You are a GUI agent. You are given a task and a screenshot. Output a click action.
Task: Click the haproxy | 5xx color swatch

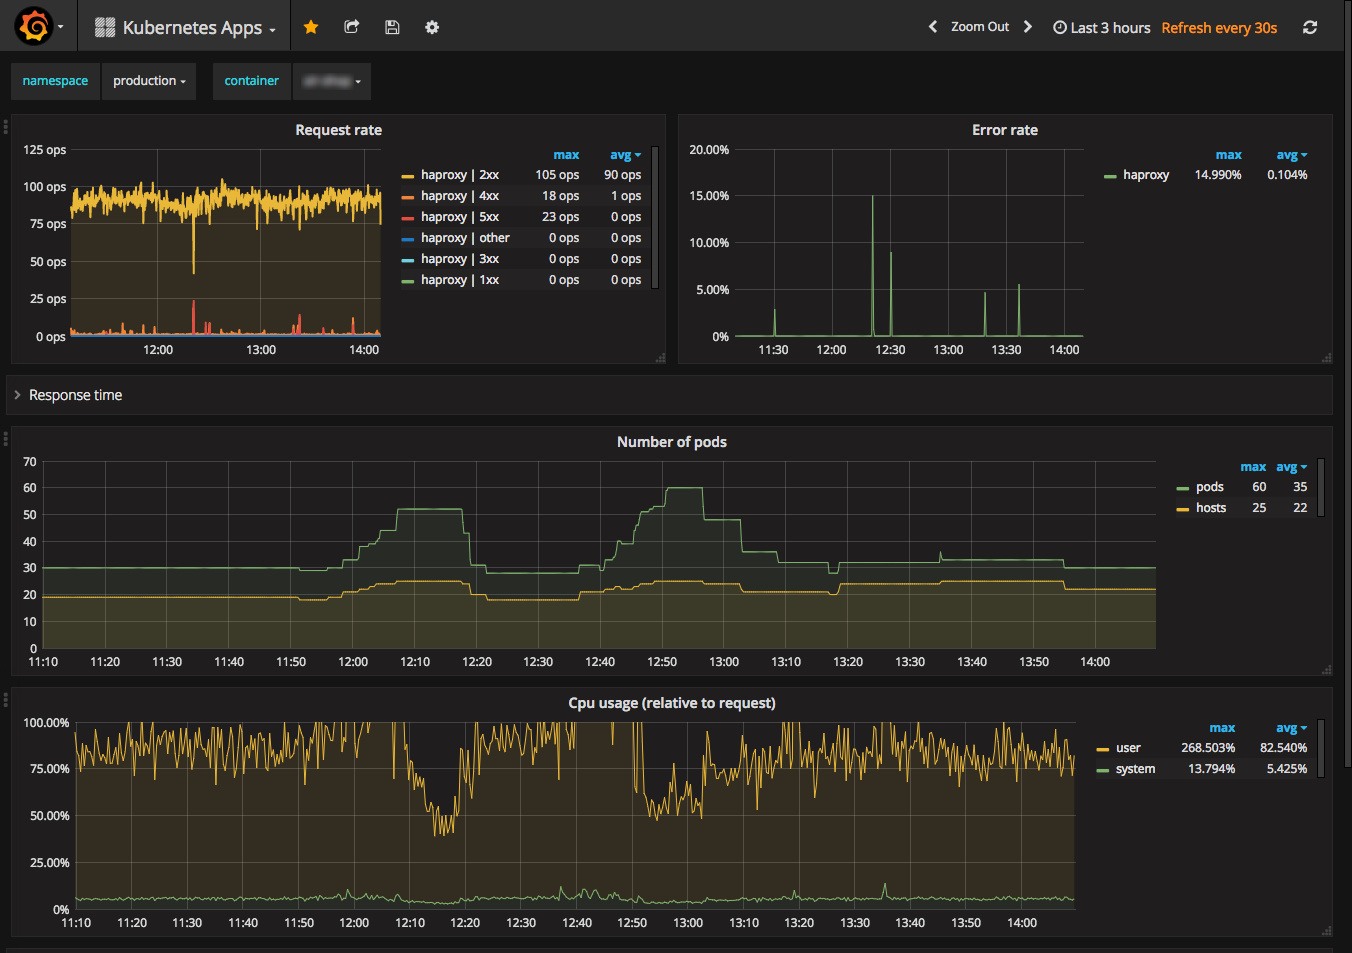click(408, 217)
